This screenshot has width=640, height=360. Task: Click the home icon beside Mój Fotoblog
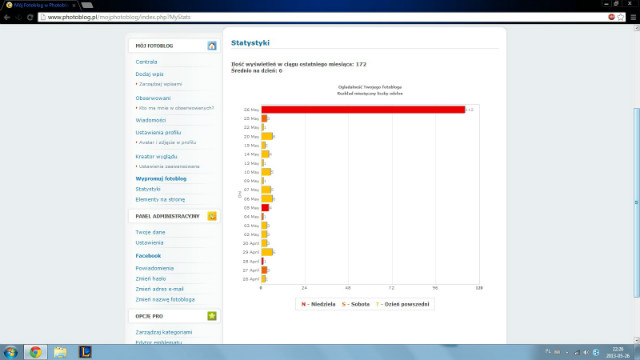pyautogui.click(x=212, y=46)
